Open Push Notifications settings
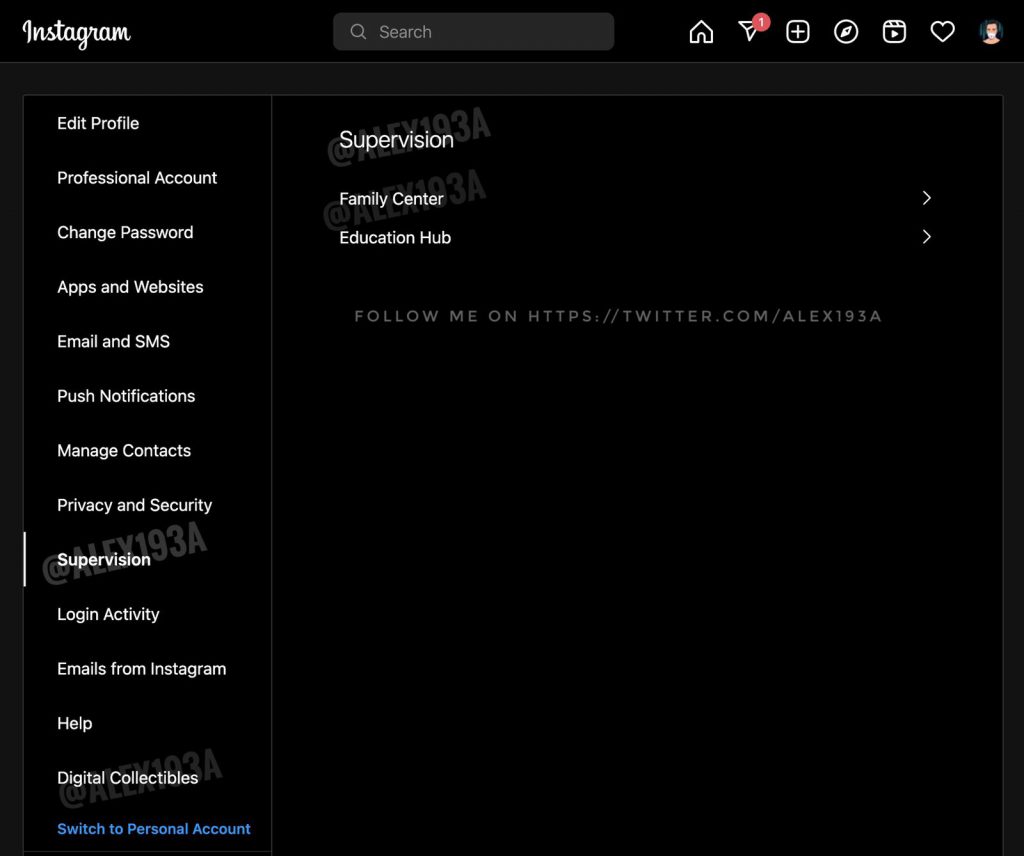The height and width of the screenshot is (856, 1024). point(126,396)
